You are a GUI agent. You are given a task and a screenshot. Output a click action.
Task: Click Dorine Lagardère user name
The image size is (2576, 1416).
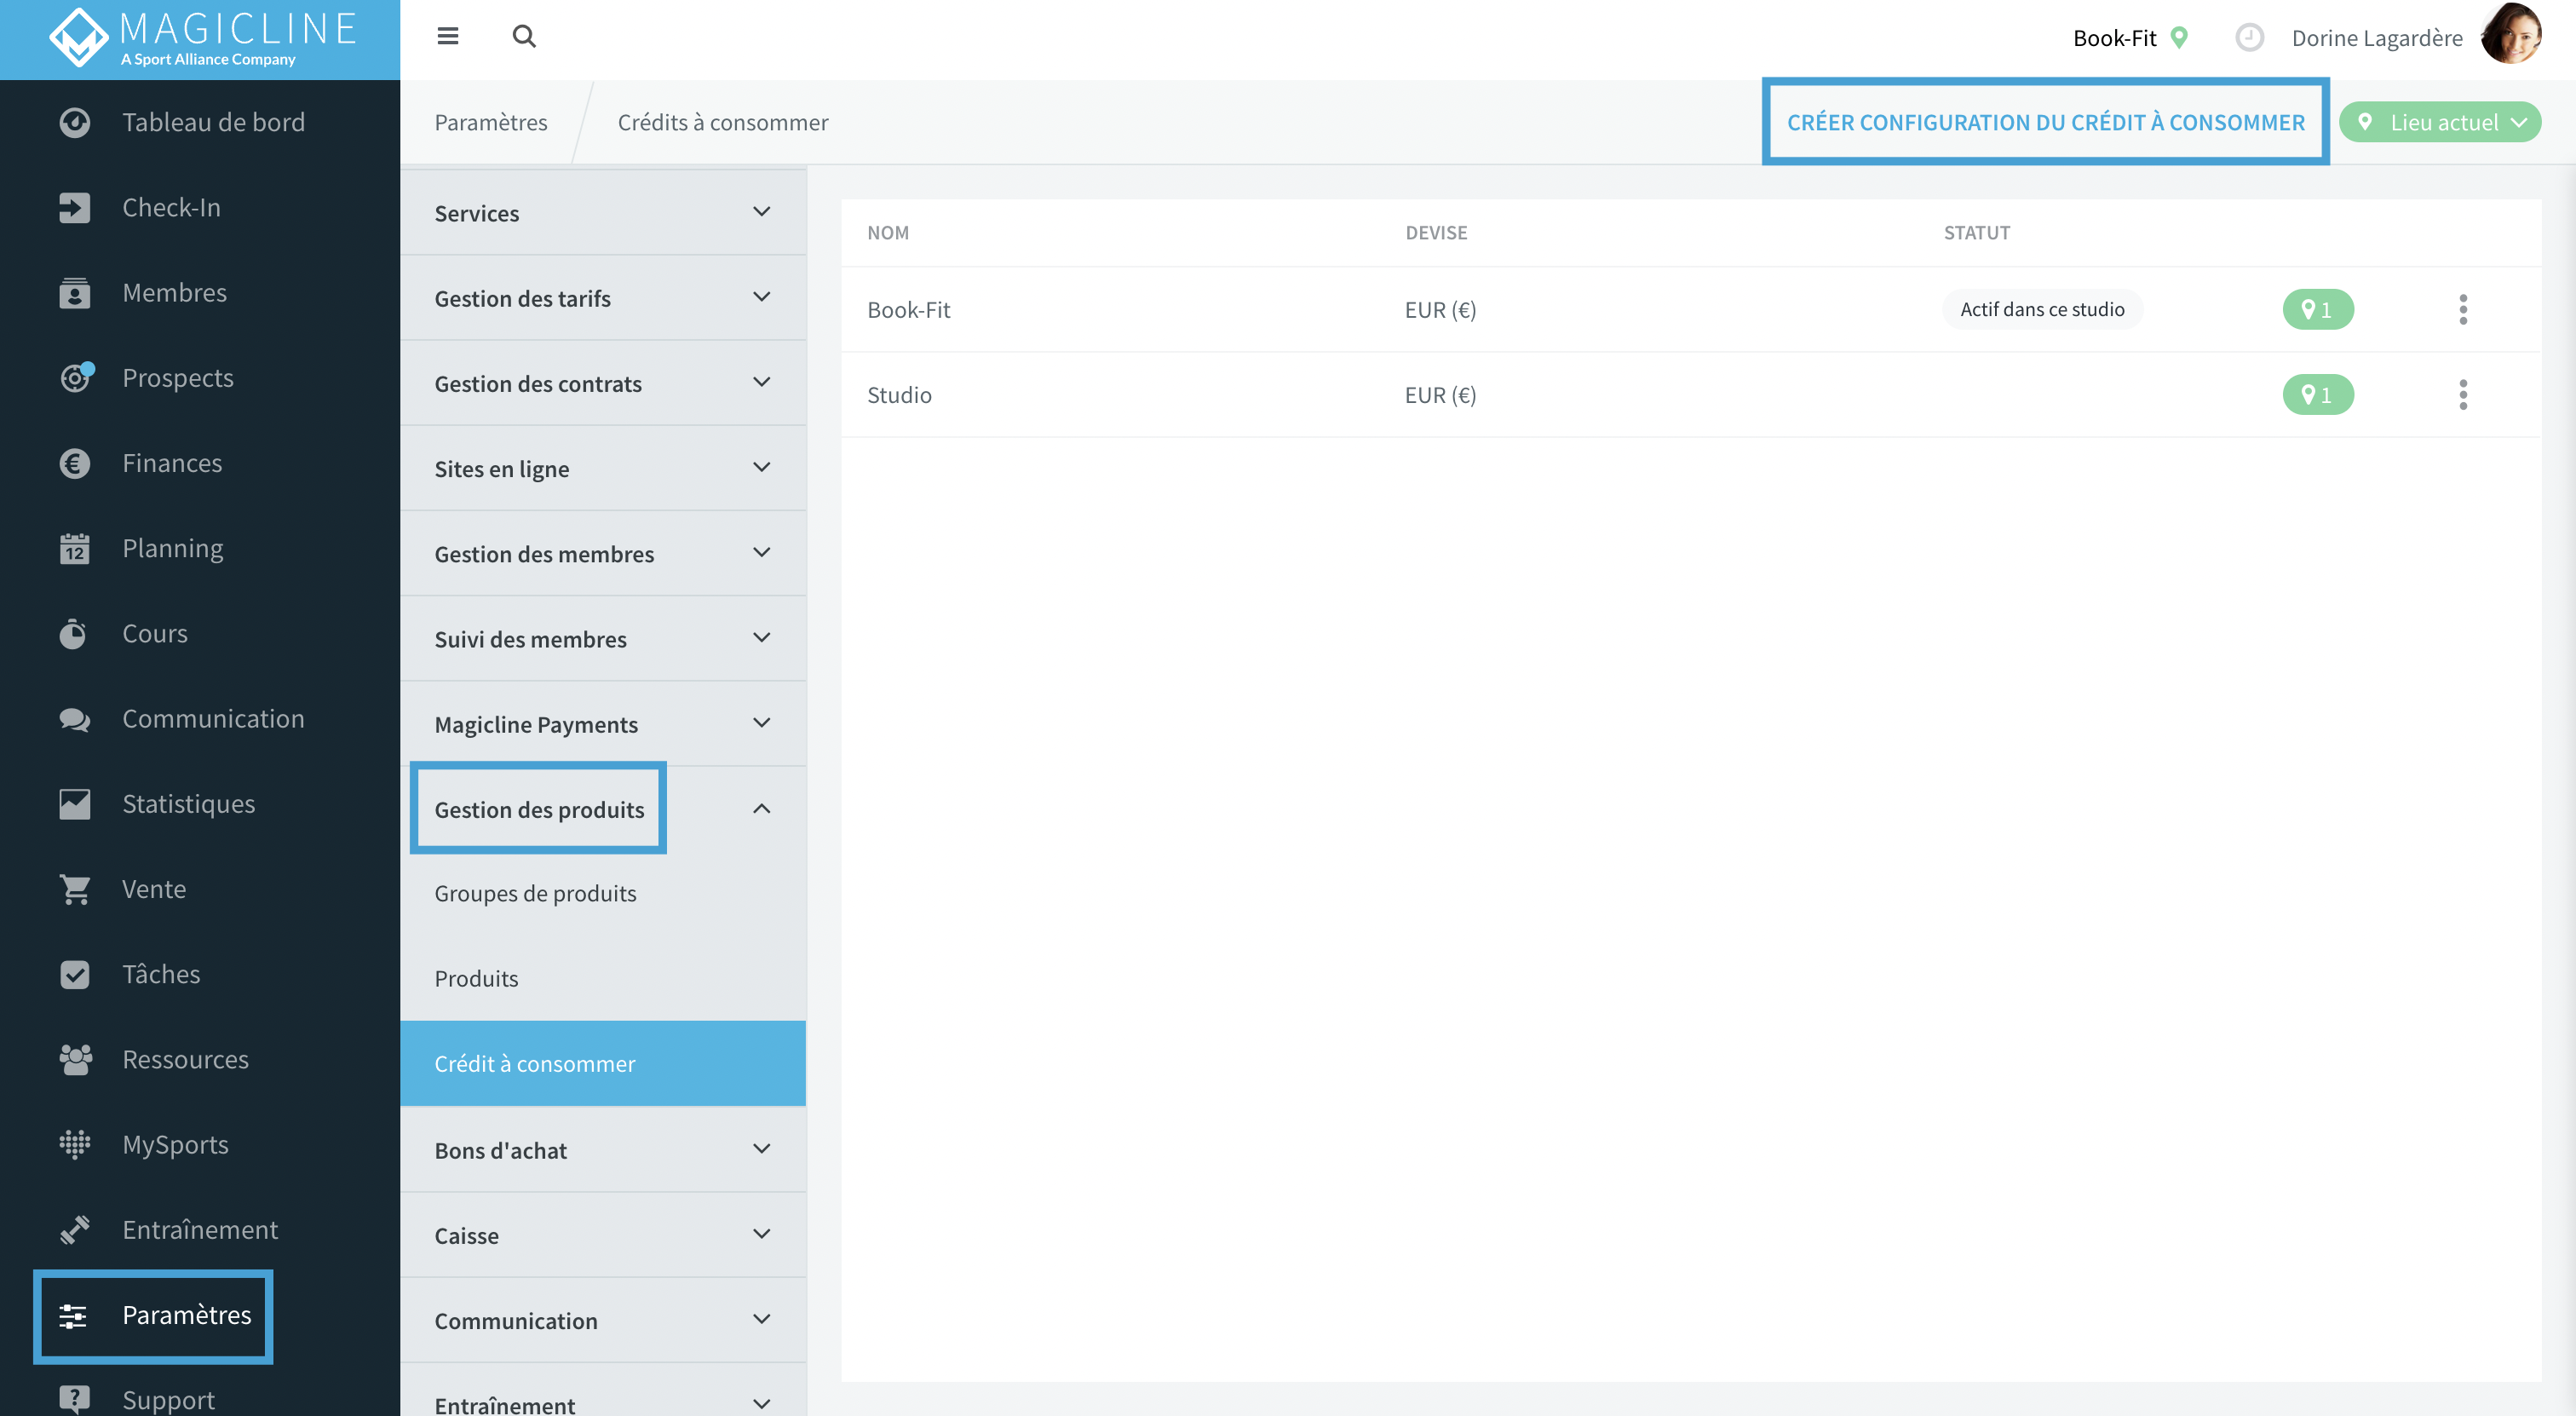(2377, 38)
